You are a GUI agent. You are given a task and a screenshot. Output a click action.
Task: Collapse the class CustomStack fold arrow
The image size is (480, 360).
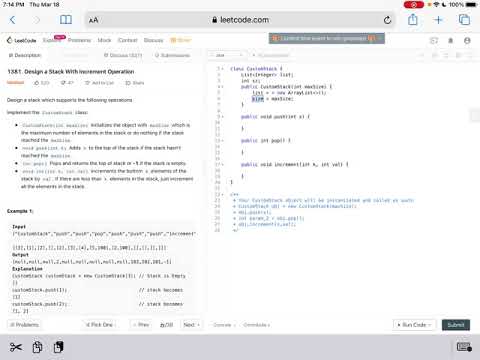coord(222,69)
